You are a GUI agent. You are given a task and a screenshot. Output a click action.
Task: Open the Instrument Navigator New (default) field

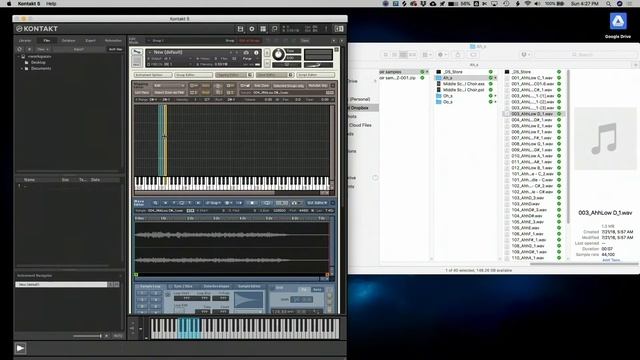coord(62,284)
